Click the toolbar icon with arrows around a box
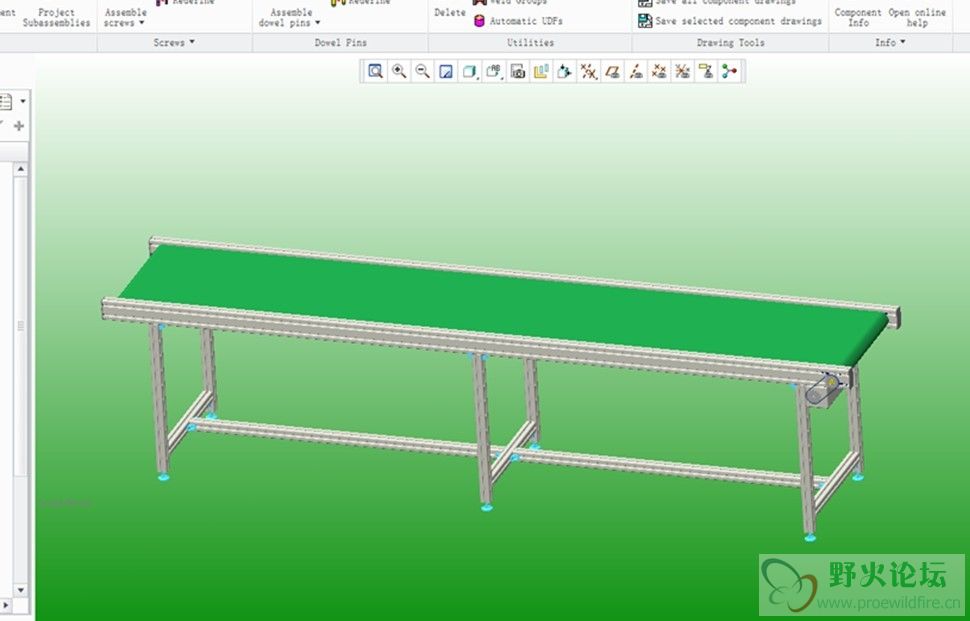Image resolution: width=970 pixels, height=621 pixels. 565,71
